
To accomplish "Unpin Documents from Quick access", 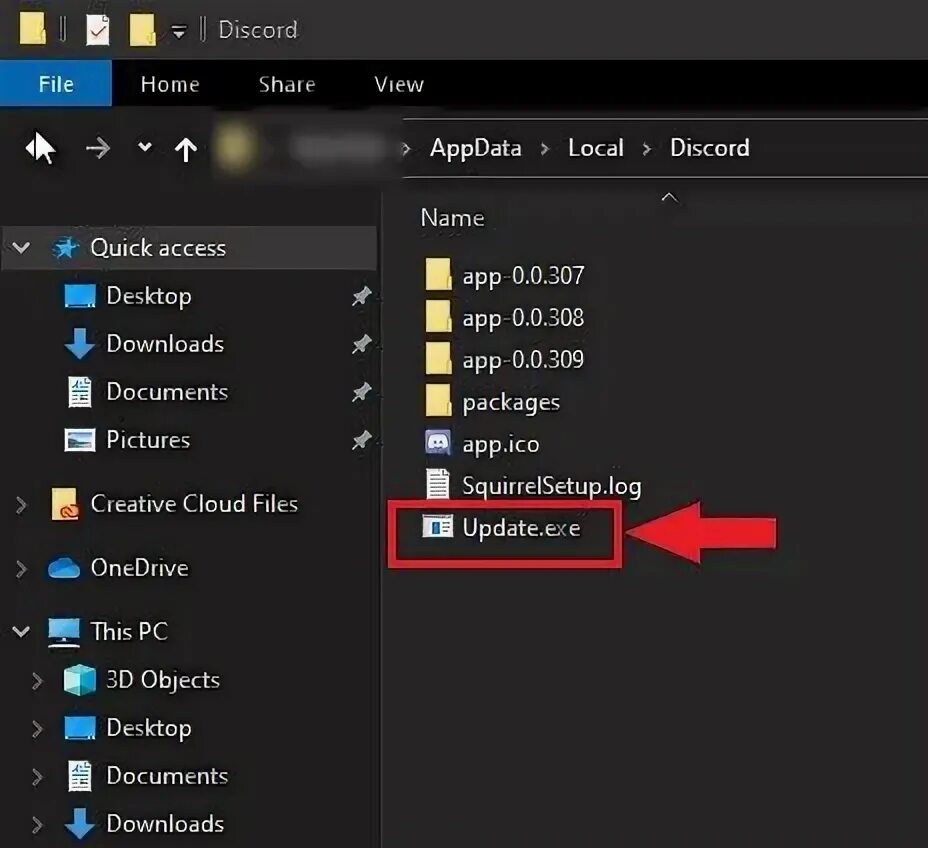I will (361, 392).
